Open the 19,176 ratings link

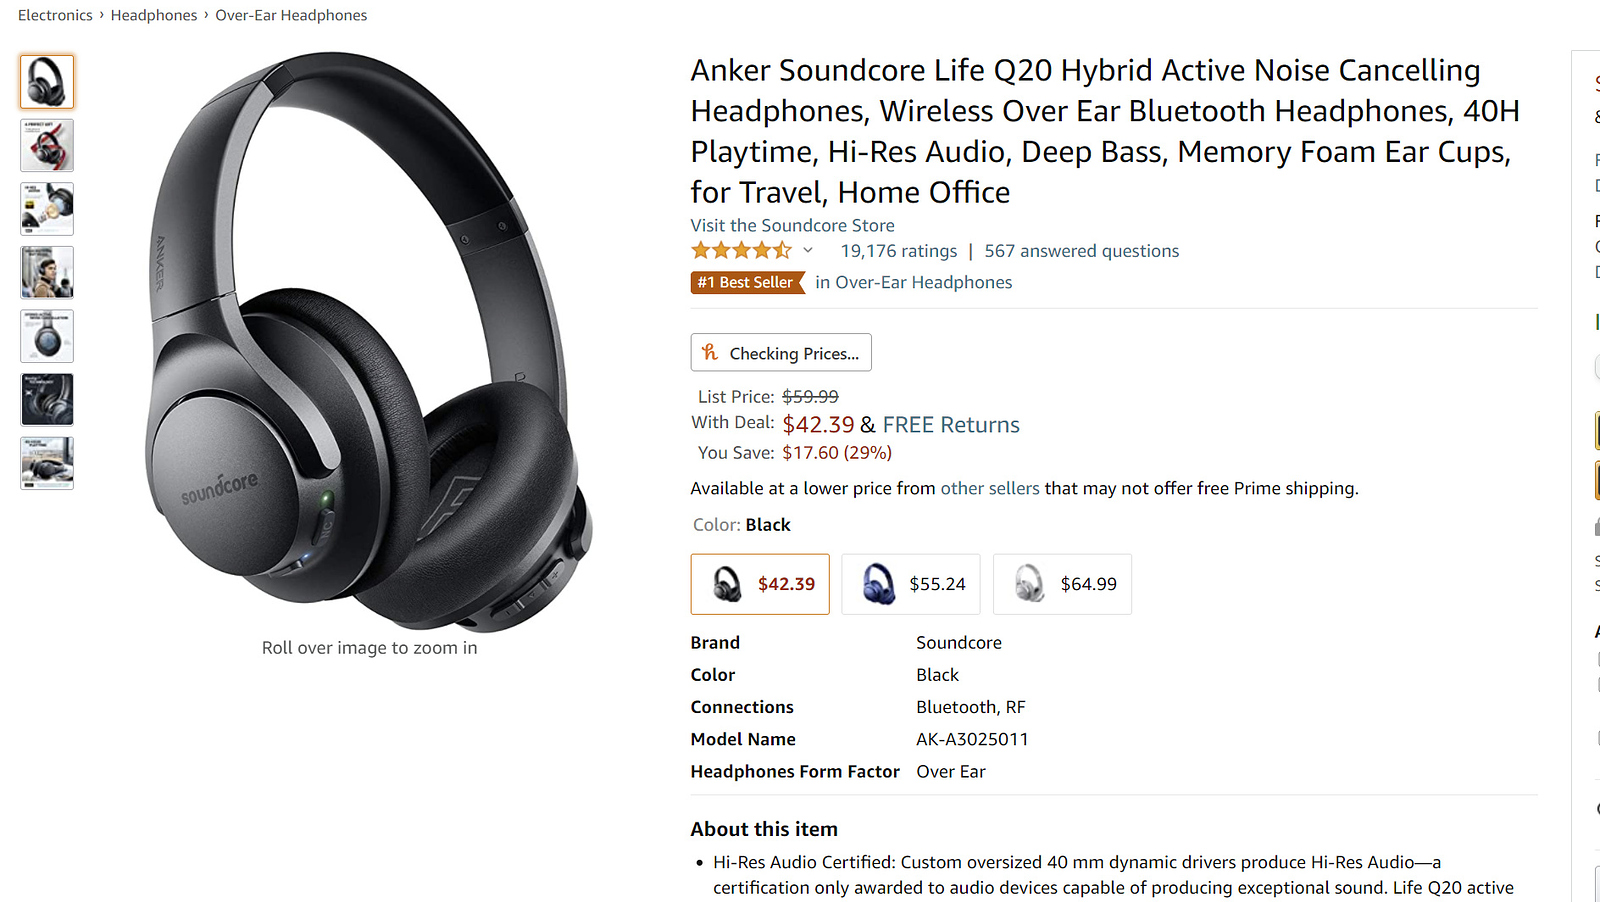(x=898, y=251)
